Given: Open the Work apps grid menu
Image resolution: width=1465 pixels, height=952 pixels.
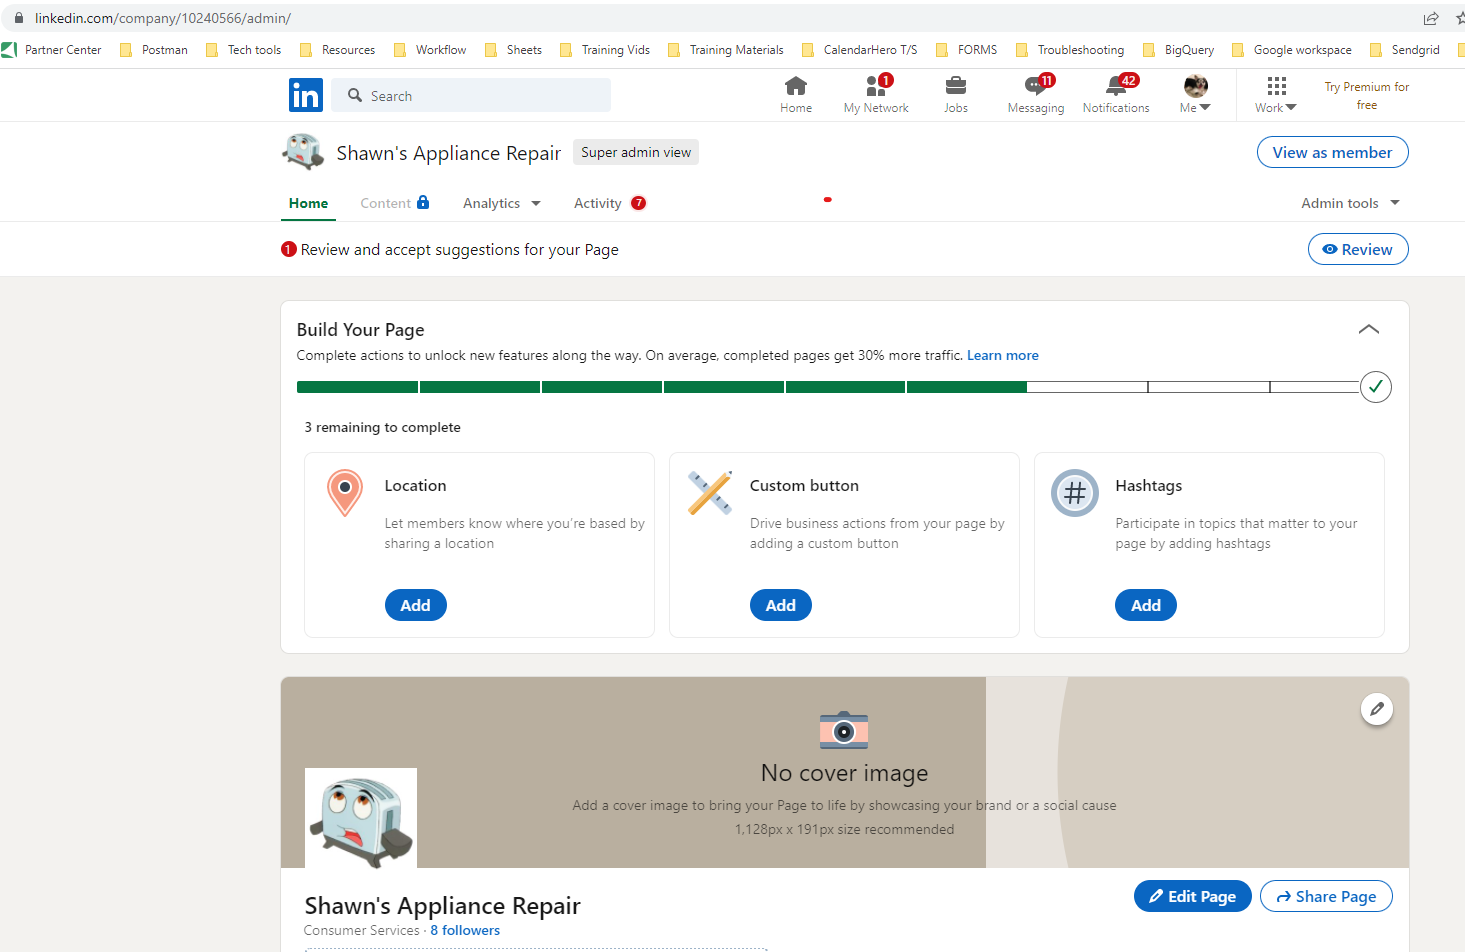Looking at the screenshot, I should pos(1276,95).
